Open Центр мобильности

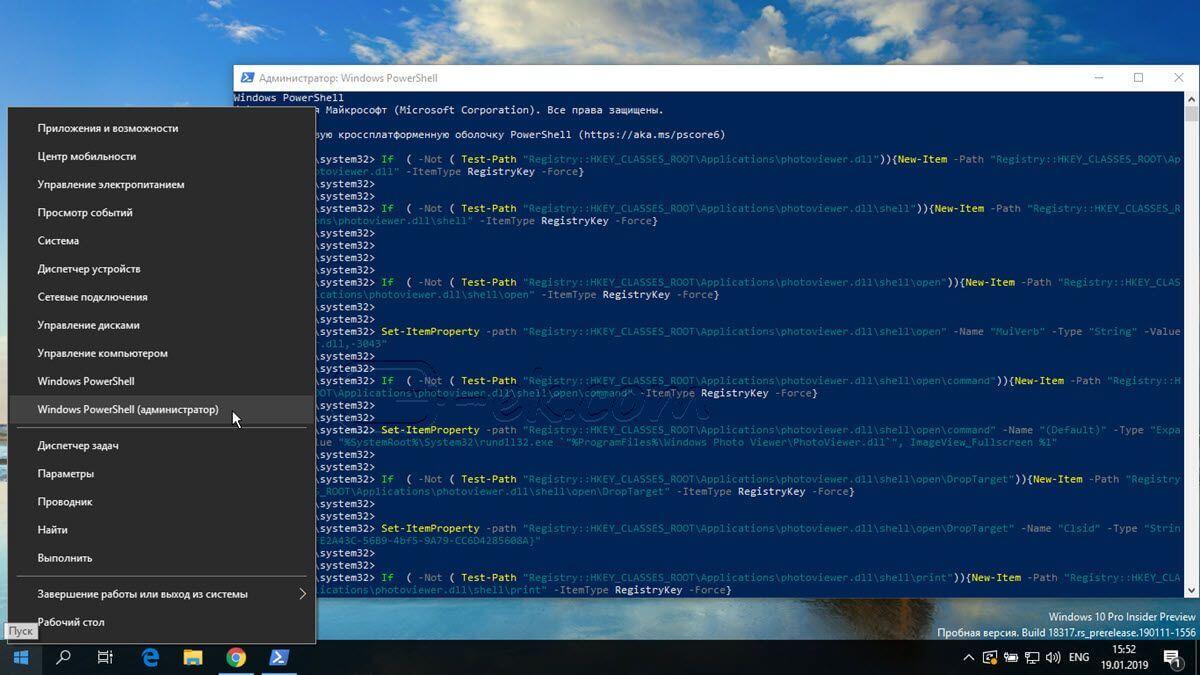(162, 156)
